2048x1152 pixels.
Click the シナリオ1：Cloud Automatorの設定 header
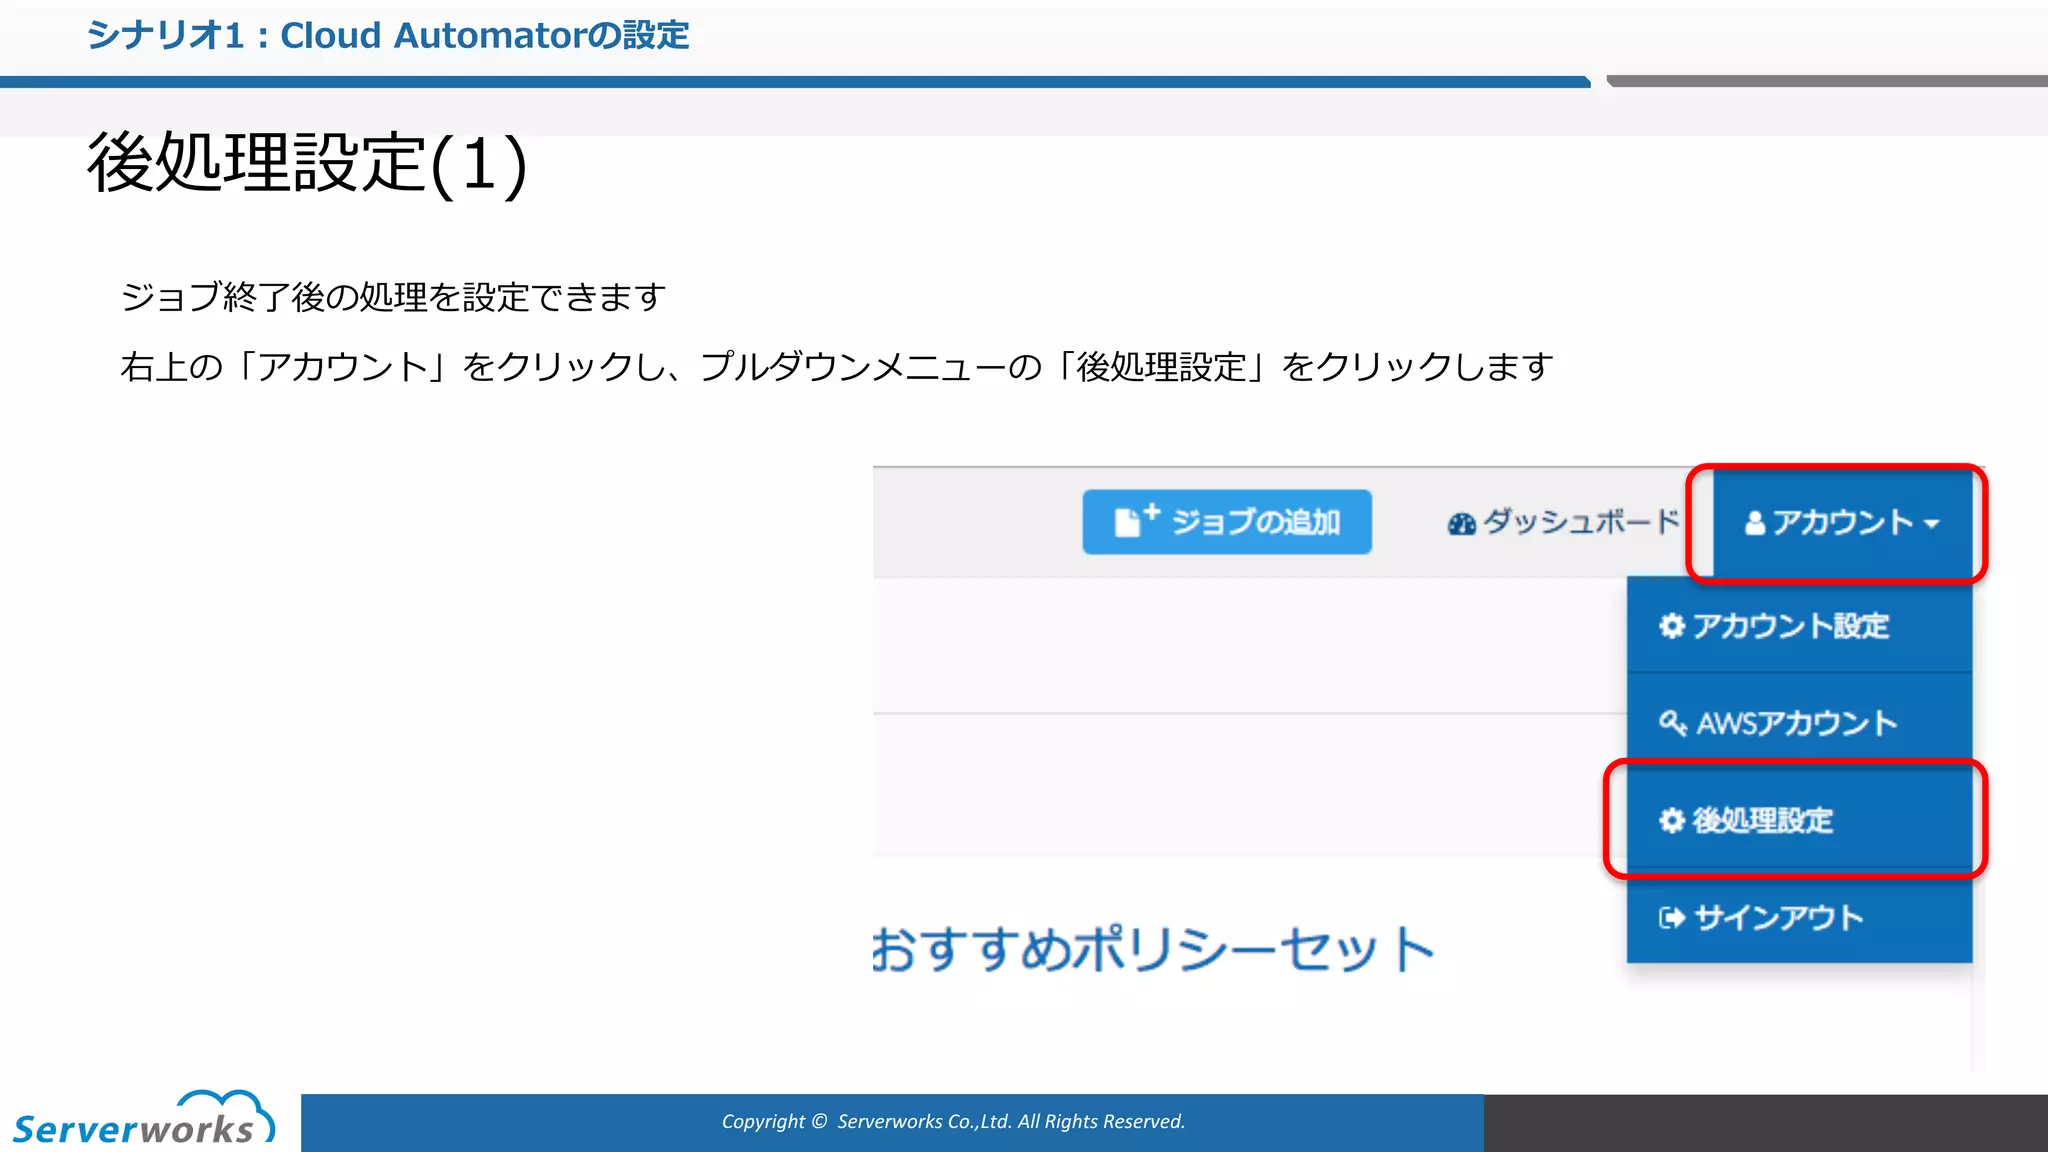tap(388, 36)
